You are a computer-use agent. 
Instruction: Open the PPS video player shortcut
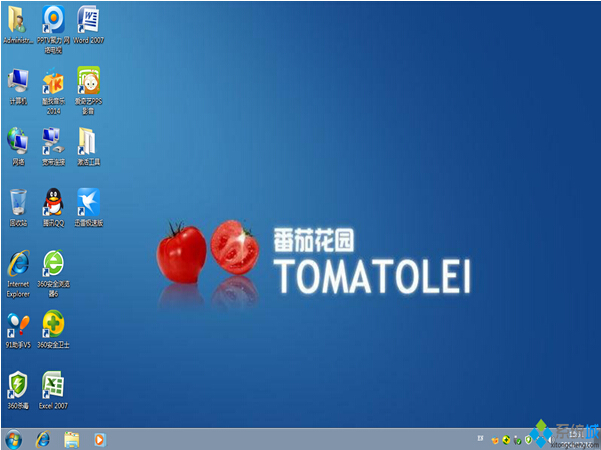point(88,81)
